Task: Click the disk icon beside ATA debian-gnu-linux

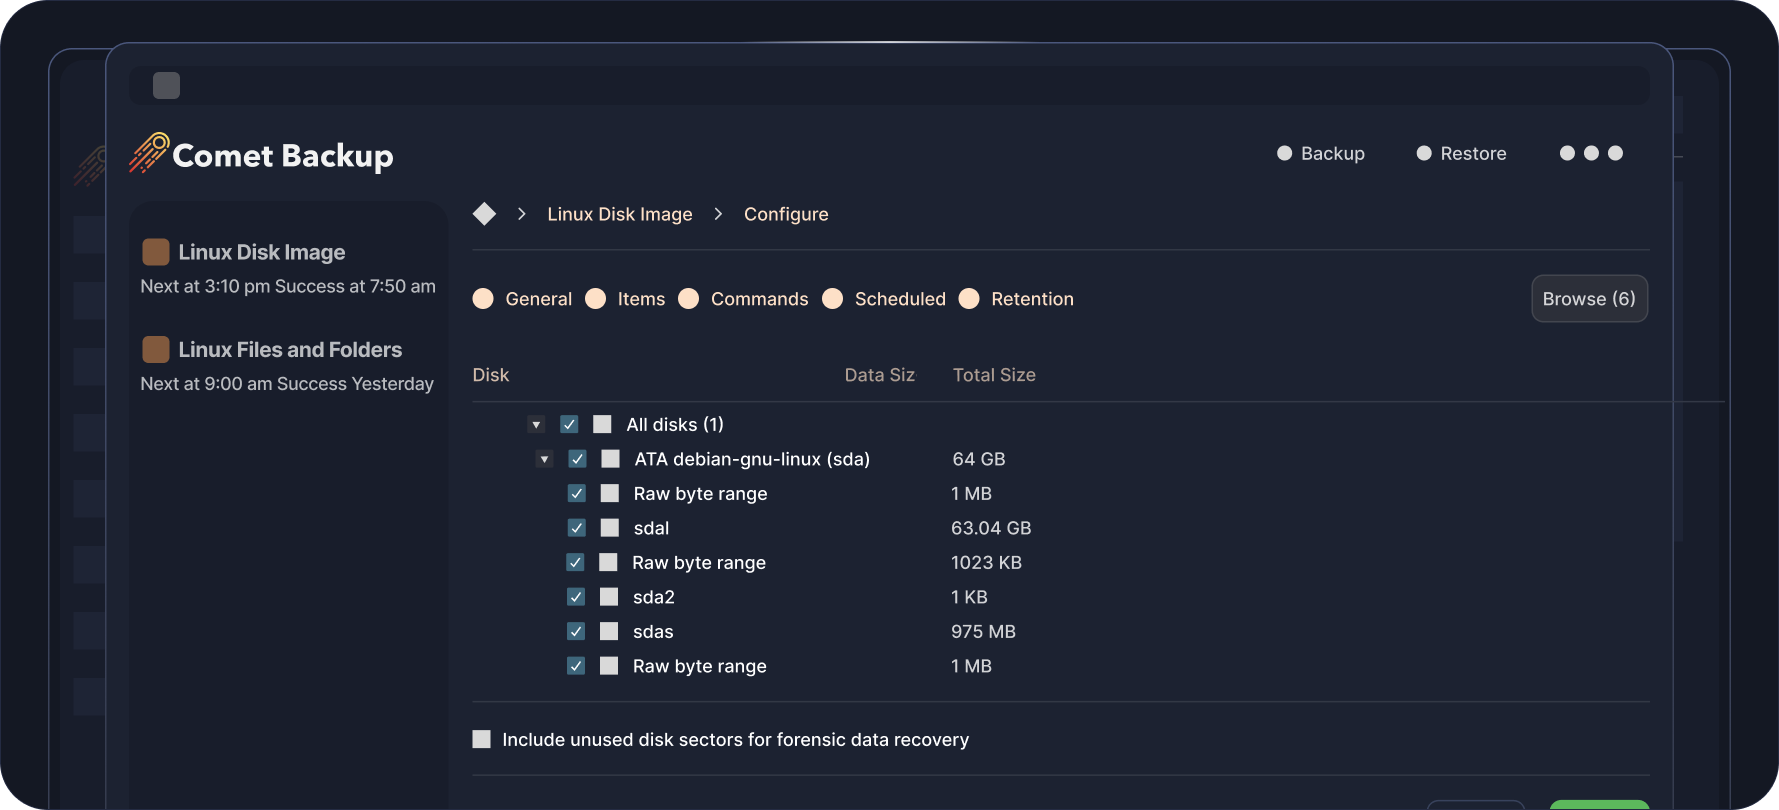Action: click(x=610, y=459)
